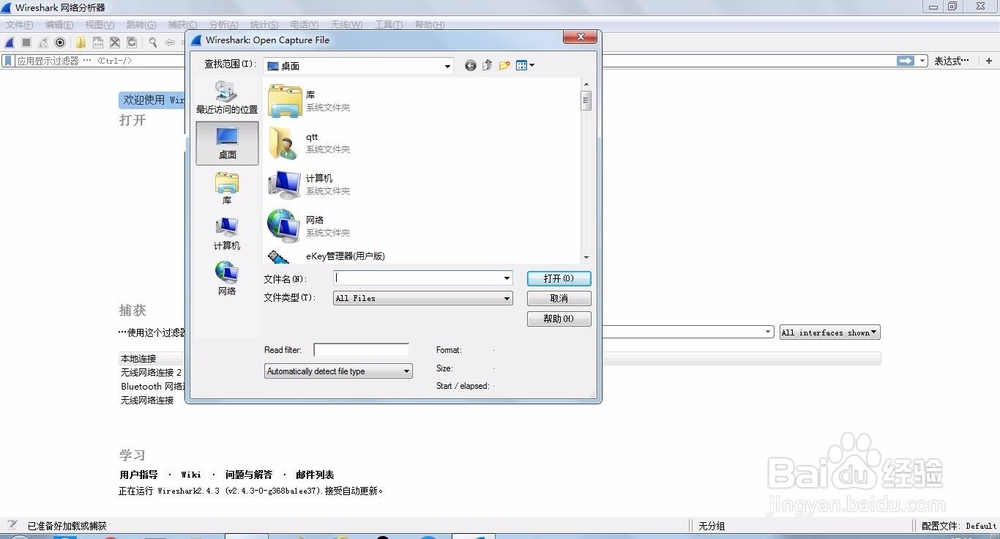Click the display filter bookmark icon
This screenshot has width=1000, height=539.
(8, 61)
